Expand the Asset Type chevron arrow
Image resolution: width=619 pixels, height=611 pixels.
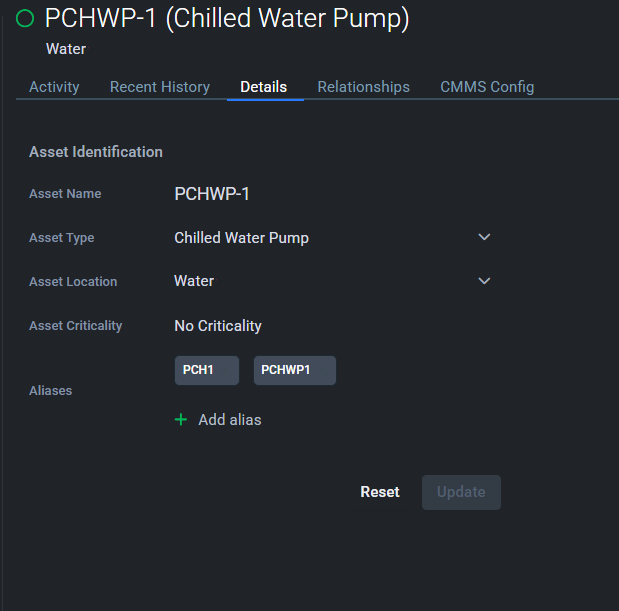tap(484, 237)
